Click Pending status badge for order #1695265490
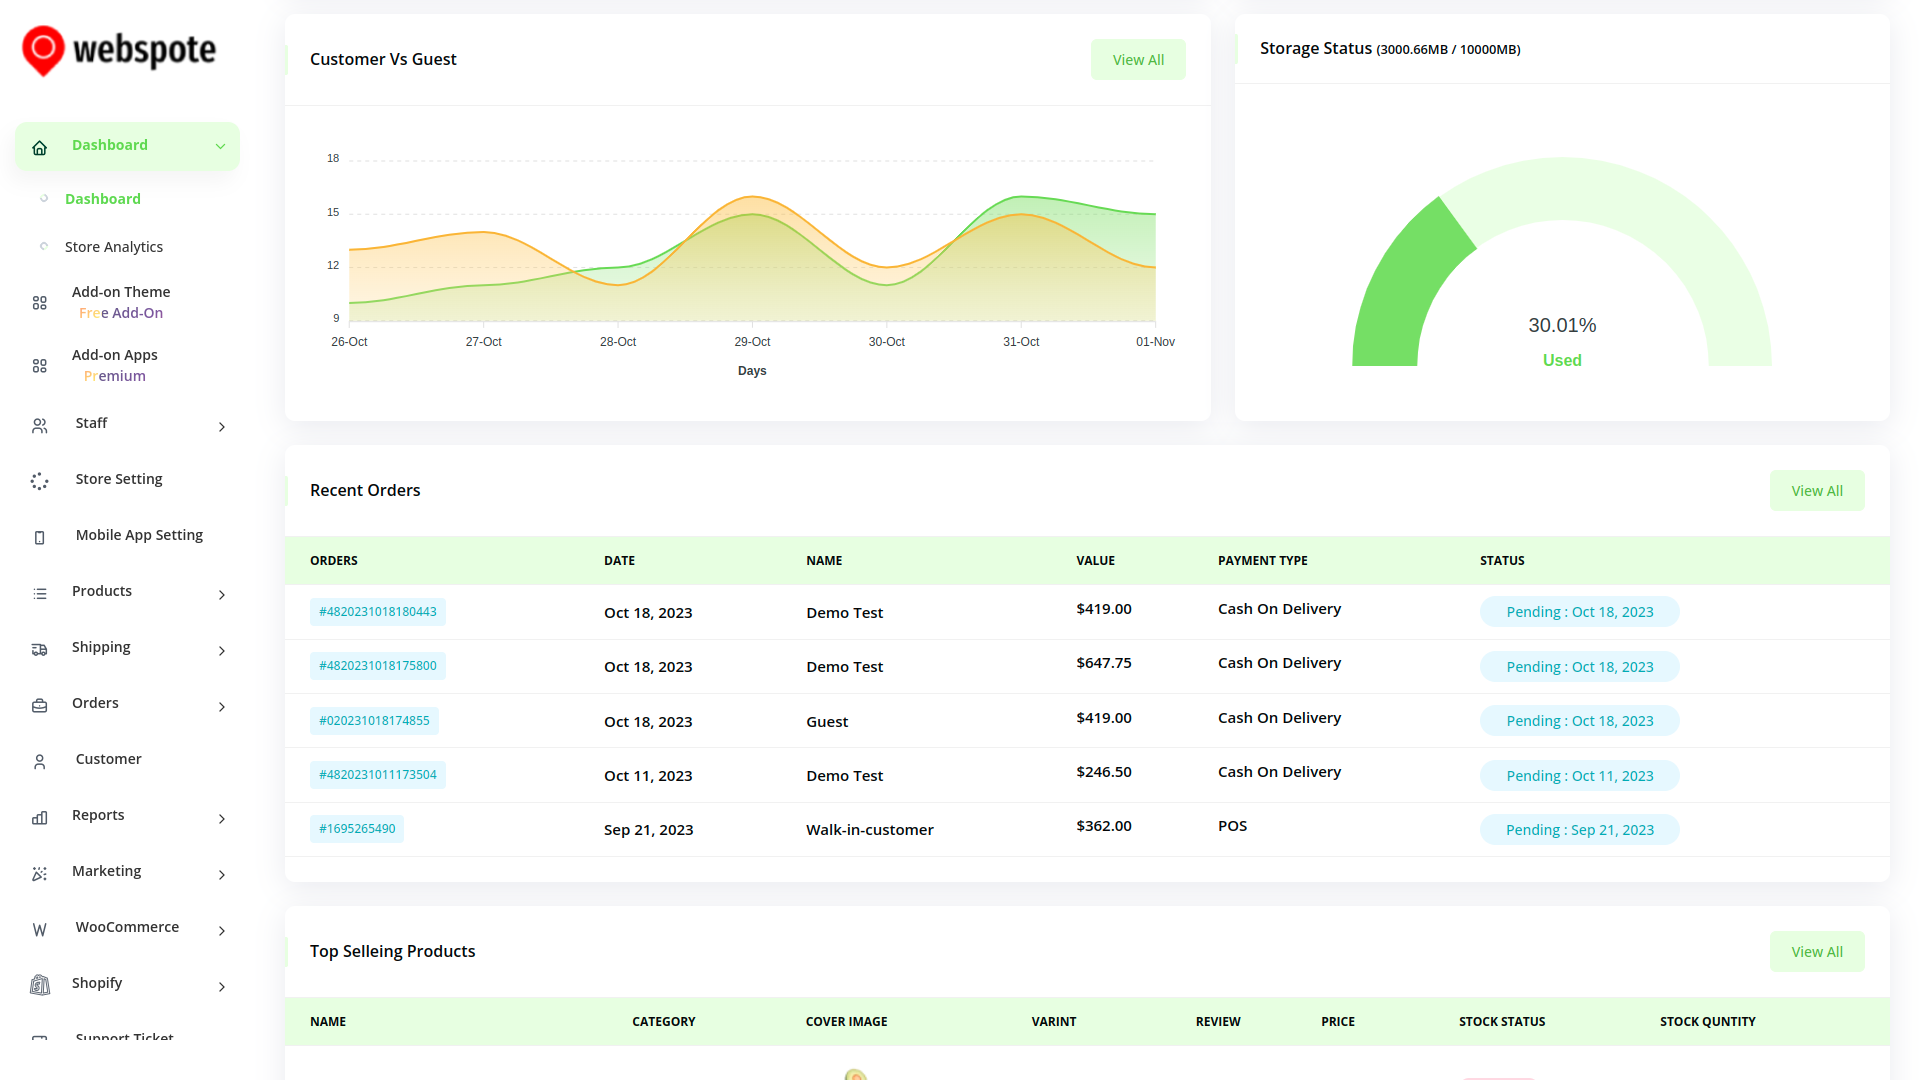This screenshot has height=1080, width=1920. [x=1579, y=830]
